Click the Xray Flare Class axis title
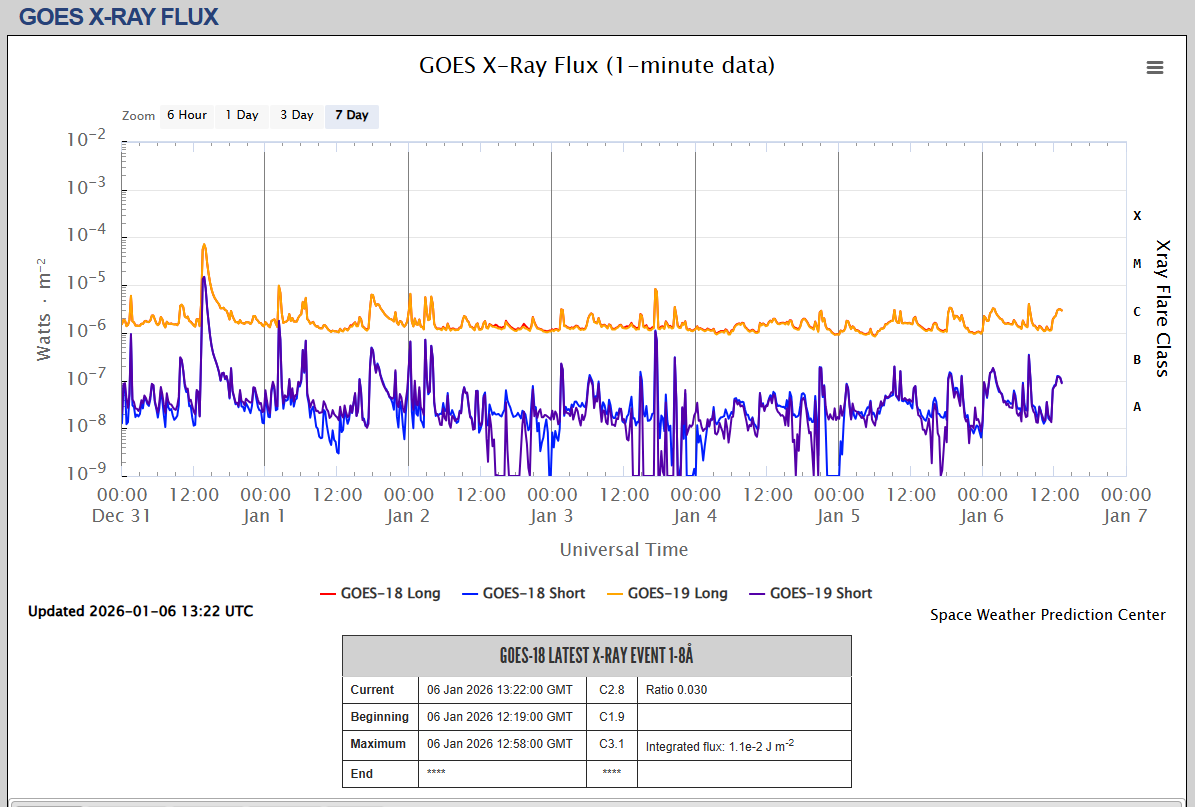 1162,307
